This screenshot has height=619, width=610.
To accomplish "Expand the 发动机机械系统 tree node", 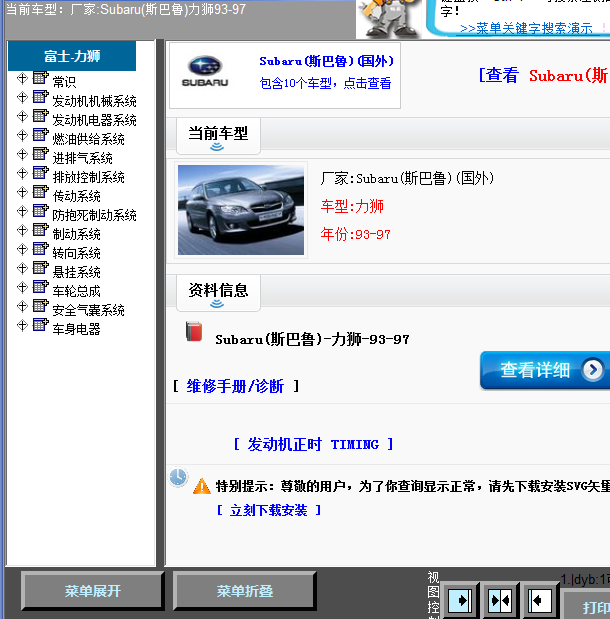I will tap(22, 97).
